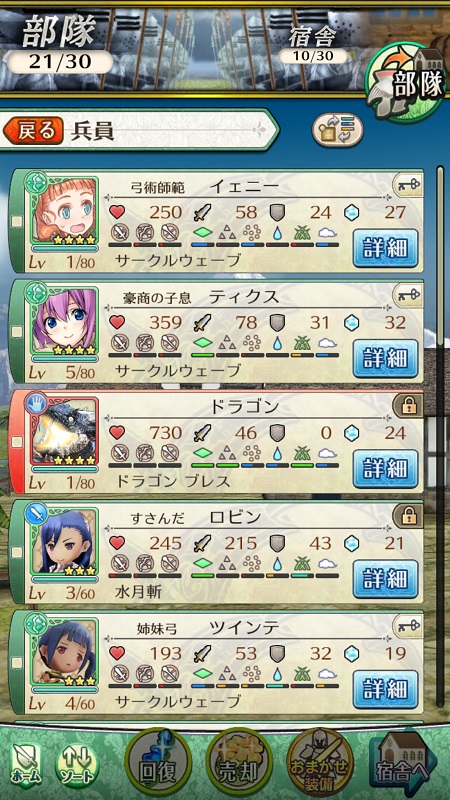
Task: Open 詳細 details for ツインテ
Action: pos(385,689)
